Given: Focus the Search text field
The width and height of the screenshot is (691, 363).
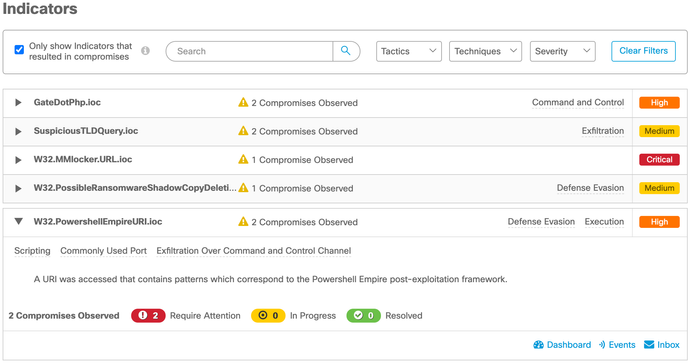Looking at the screenshot, I should click(x=249, y=52).
